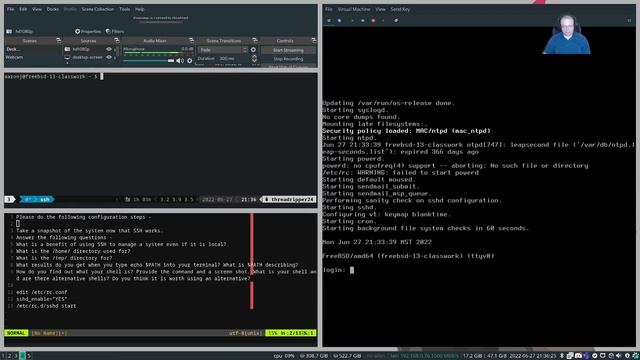Open Bluetooth tray icon
The height and width of the screenshot is (360, 640).
562,356
